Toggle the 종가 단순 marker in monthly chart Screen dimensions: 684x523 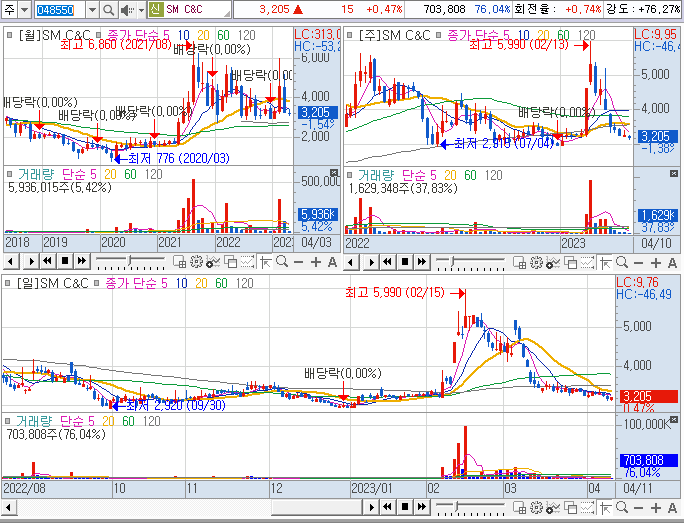point(99,34)
